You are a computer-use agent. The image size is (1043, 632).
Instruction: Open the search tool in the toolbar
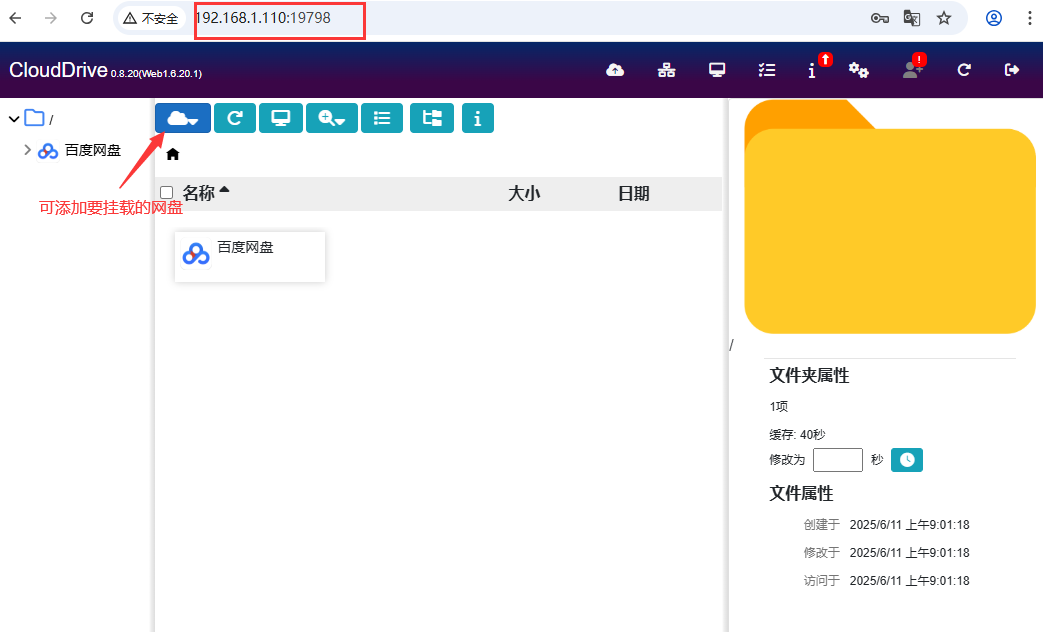click(325, 118)
